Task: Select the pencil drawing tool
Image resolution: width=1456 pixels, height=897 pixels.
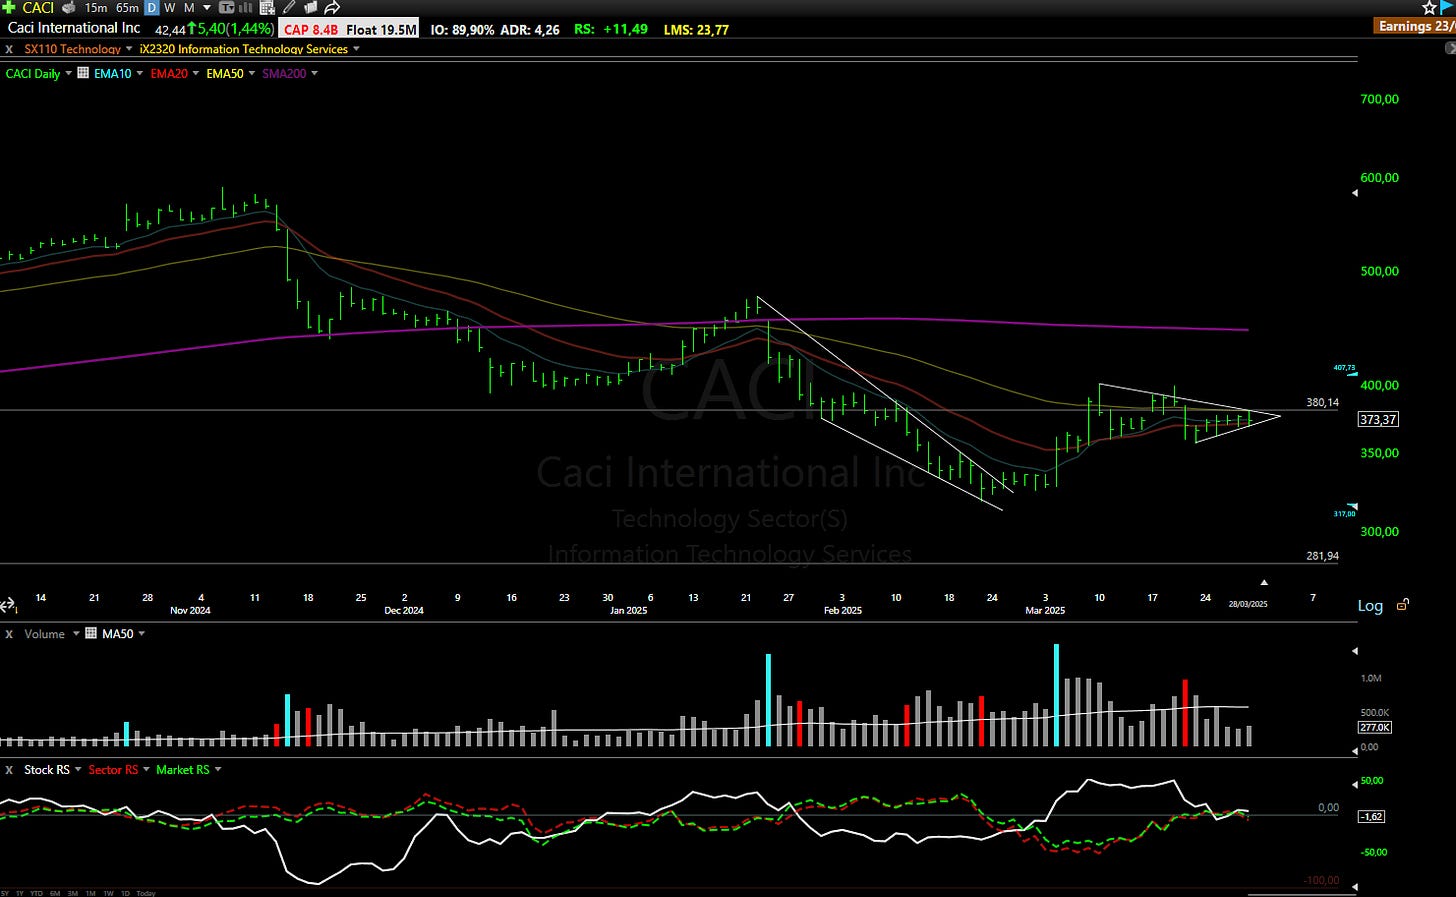Action: [x=289, y=7]
